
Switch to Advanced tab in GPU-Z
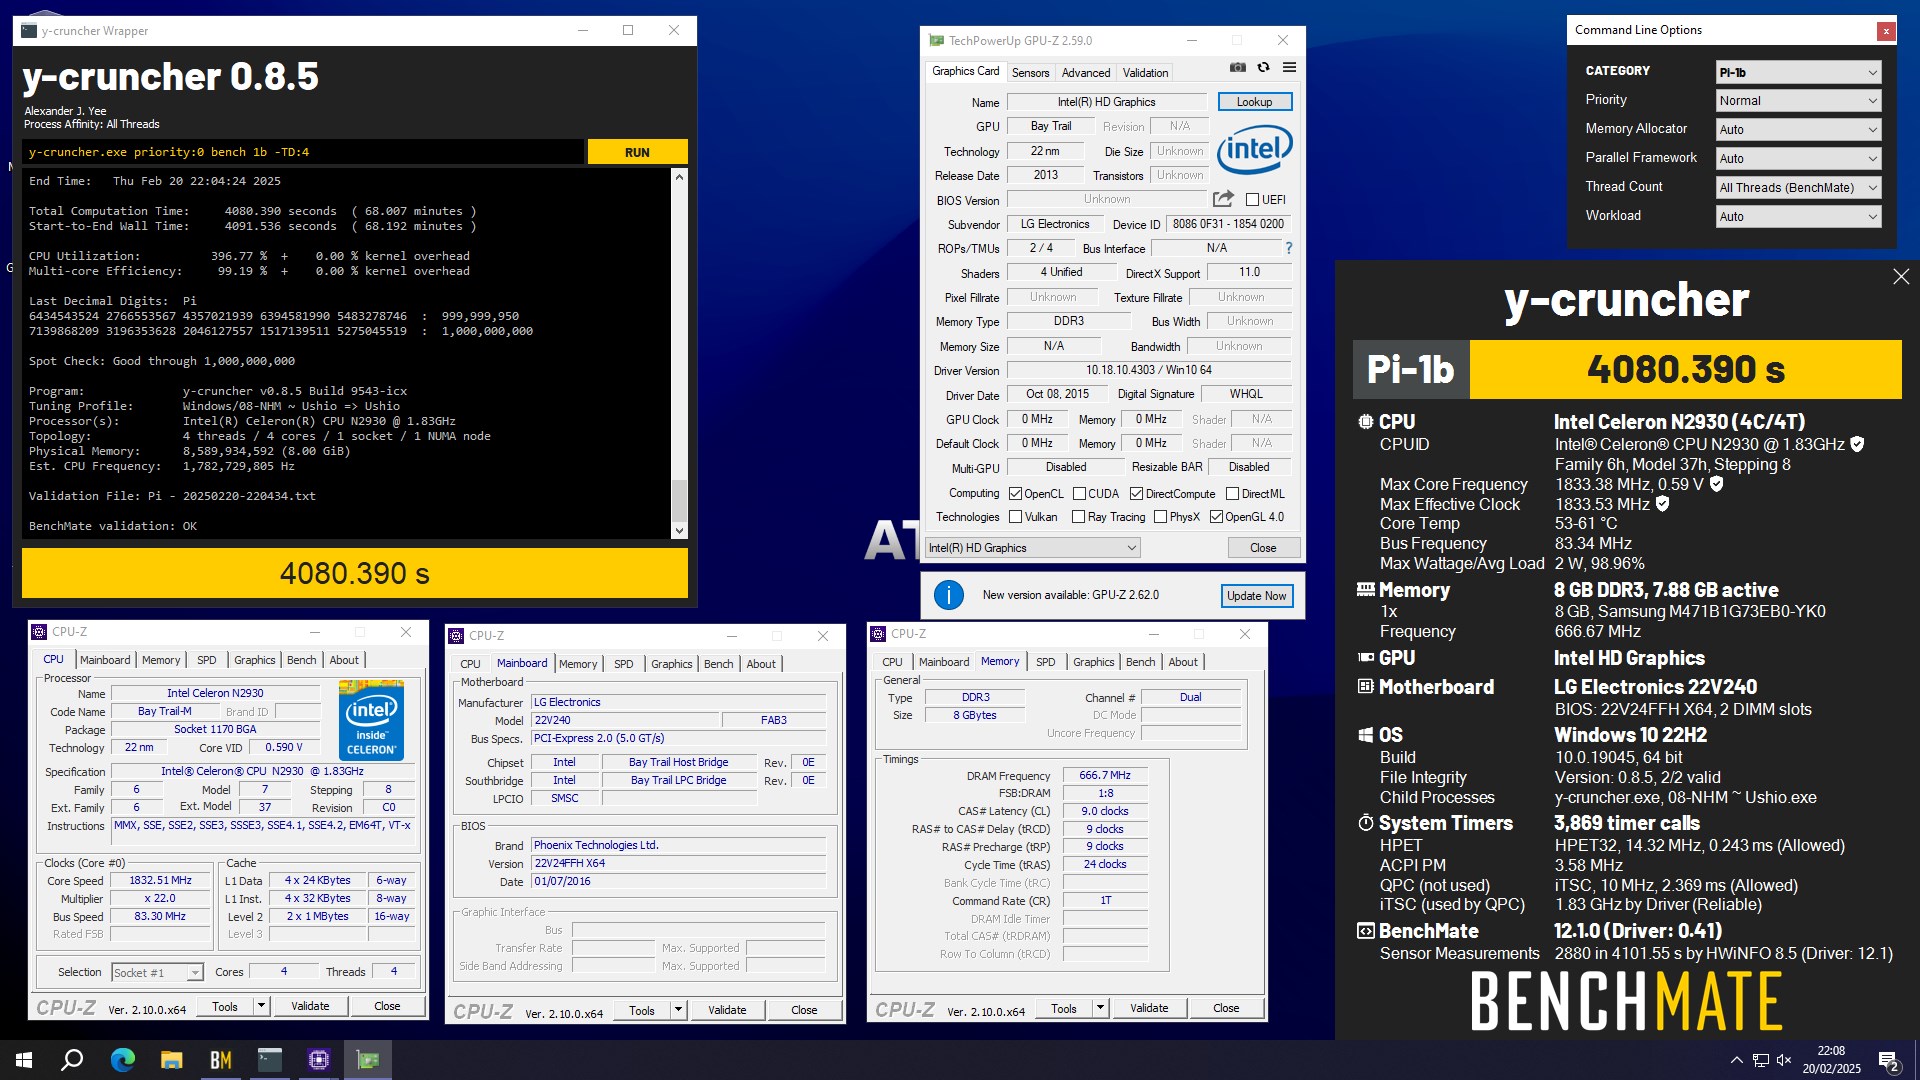1086,73
